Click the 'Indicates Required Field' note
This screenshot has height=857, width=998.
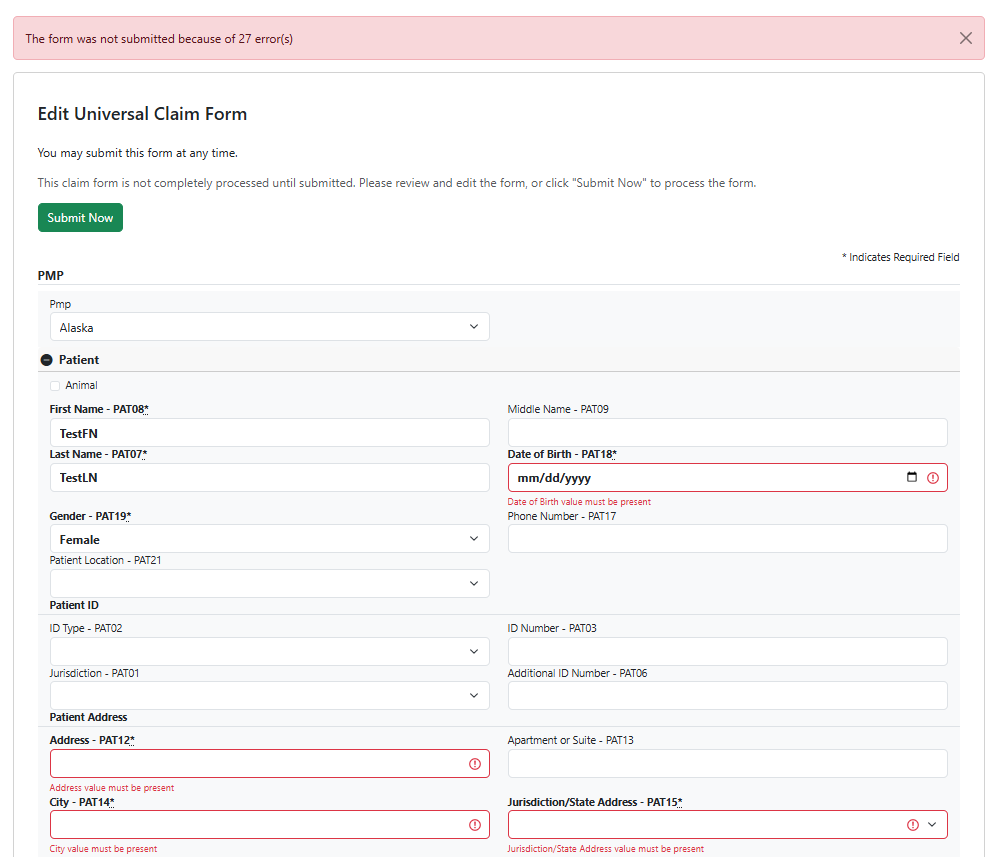pyautogui.click(x=901, y=257)
